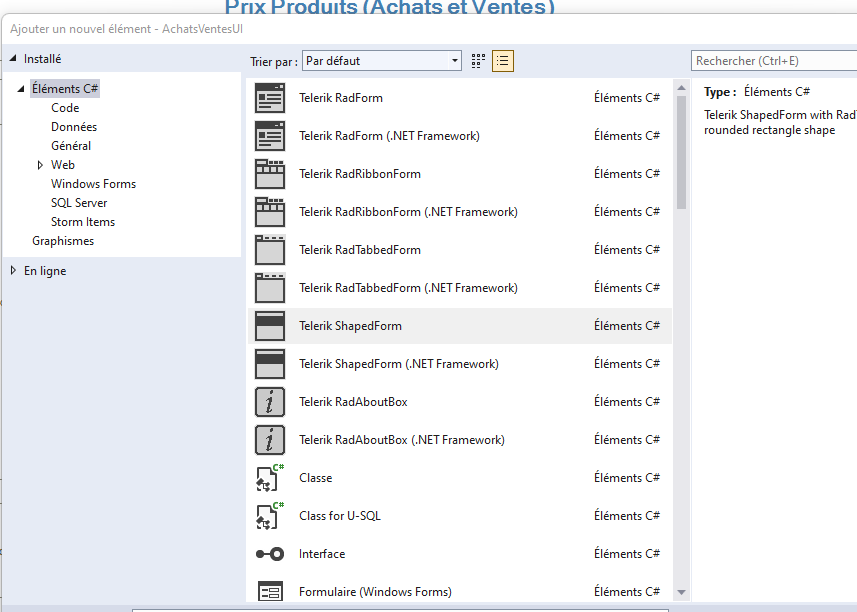Image resolution: width=857 pixels, height=612 pixels.
Task: Click the Formulaire (Windows Forms) icon
Action: pos(269,591)
